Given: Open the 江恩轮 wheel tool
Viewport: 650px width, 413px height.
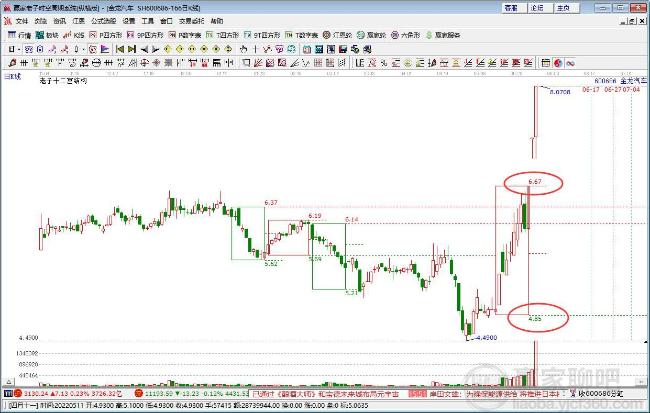Looking at the screenshot, I should (337, 35).
